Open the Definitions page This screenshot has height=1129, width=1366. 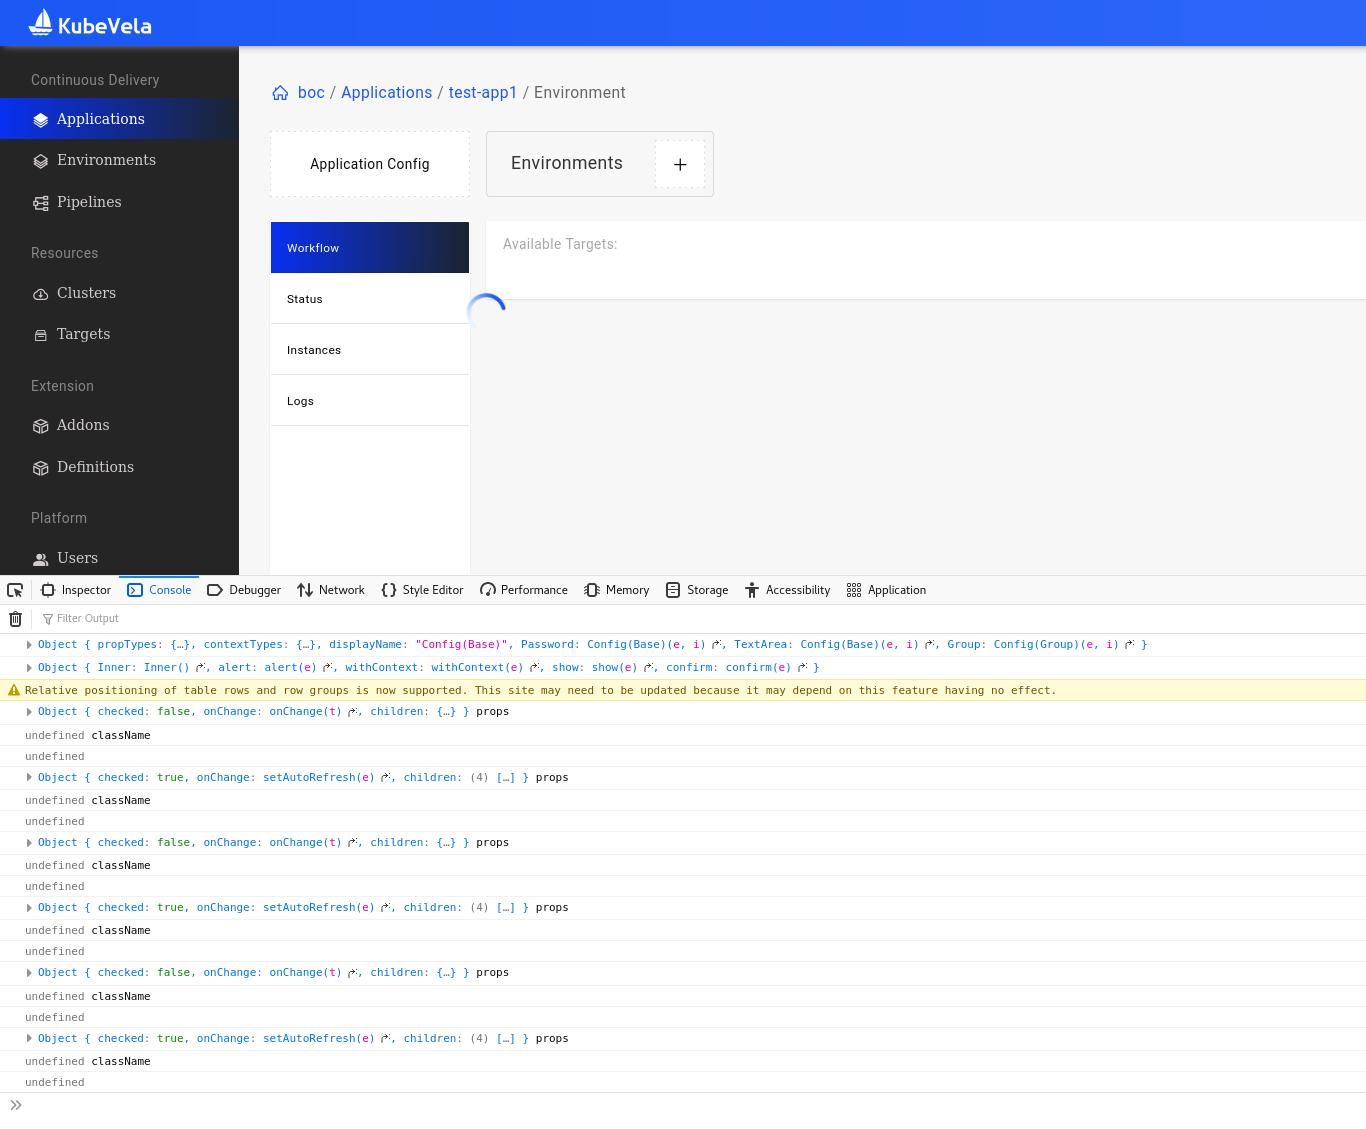tap(95, 467)
